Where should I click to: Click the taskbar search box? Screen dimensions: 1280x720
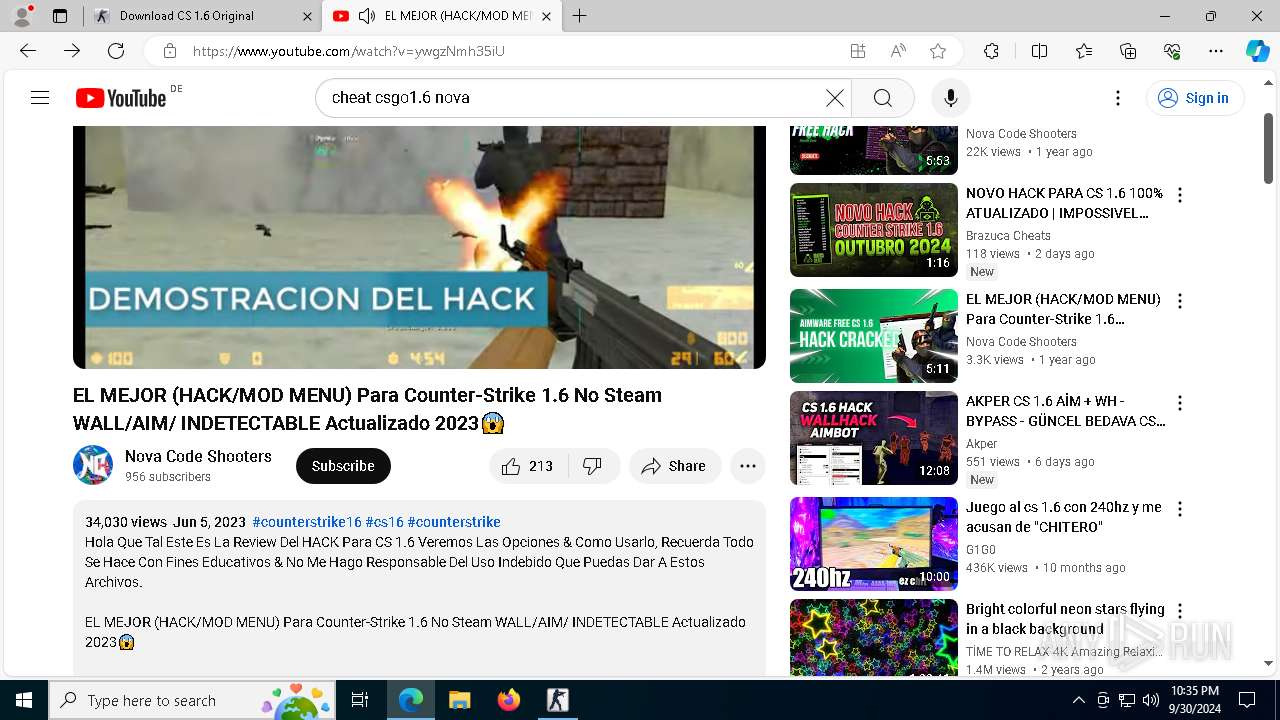192,700
